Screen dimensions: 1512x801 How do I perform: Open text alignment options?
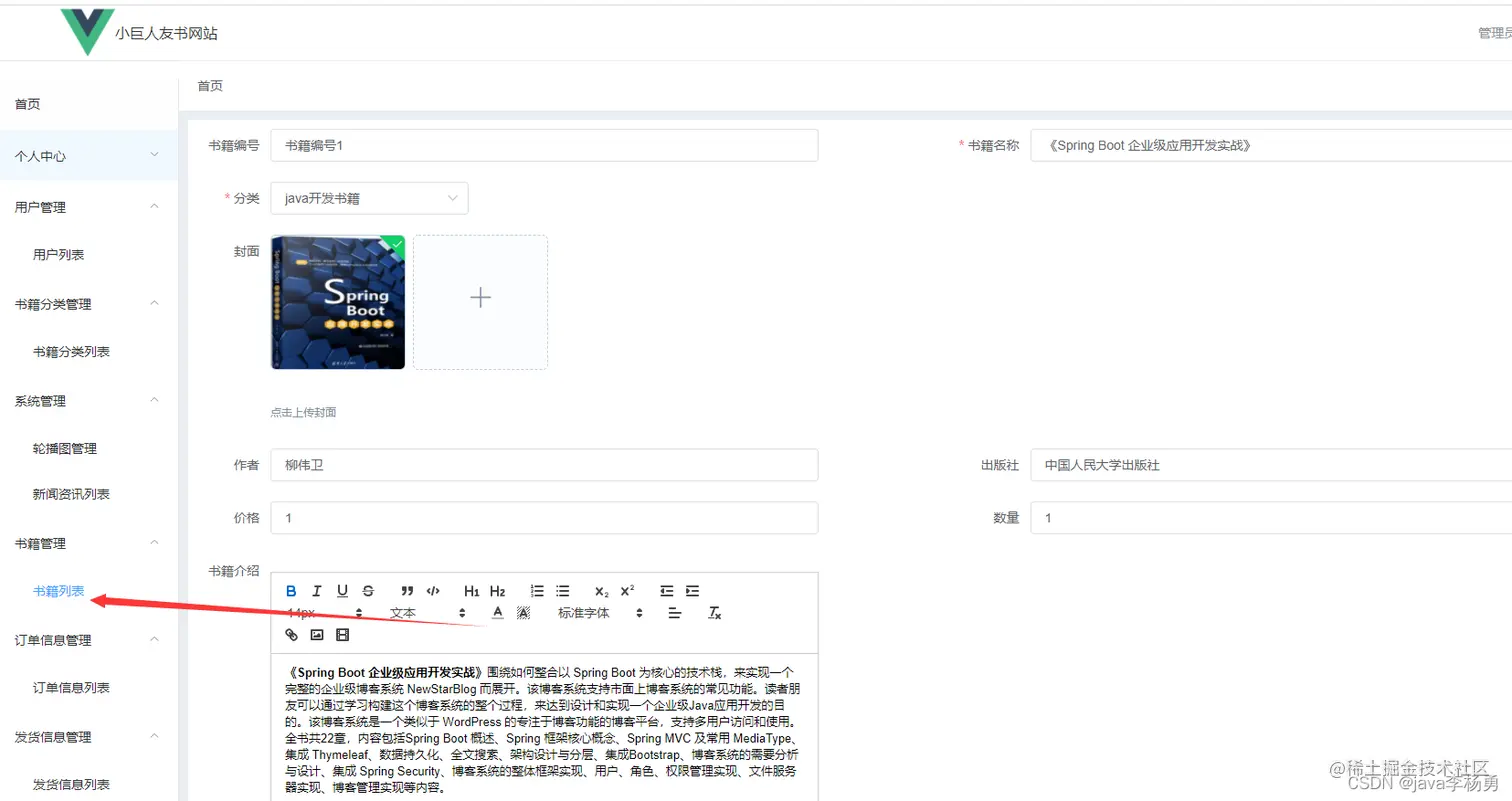click(x=675, y=613)
